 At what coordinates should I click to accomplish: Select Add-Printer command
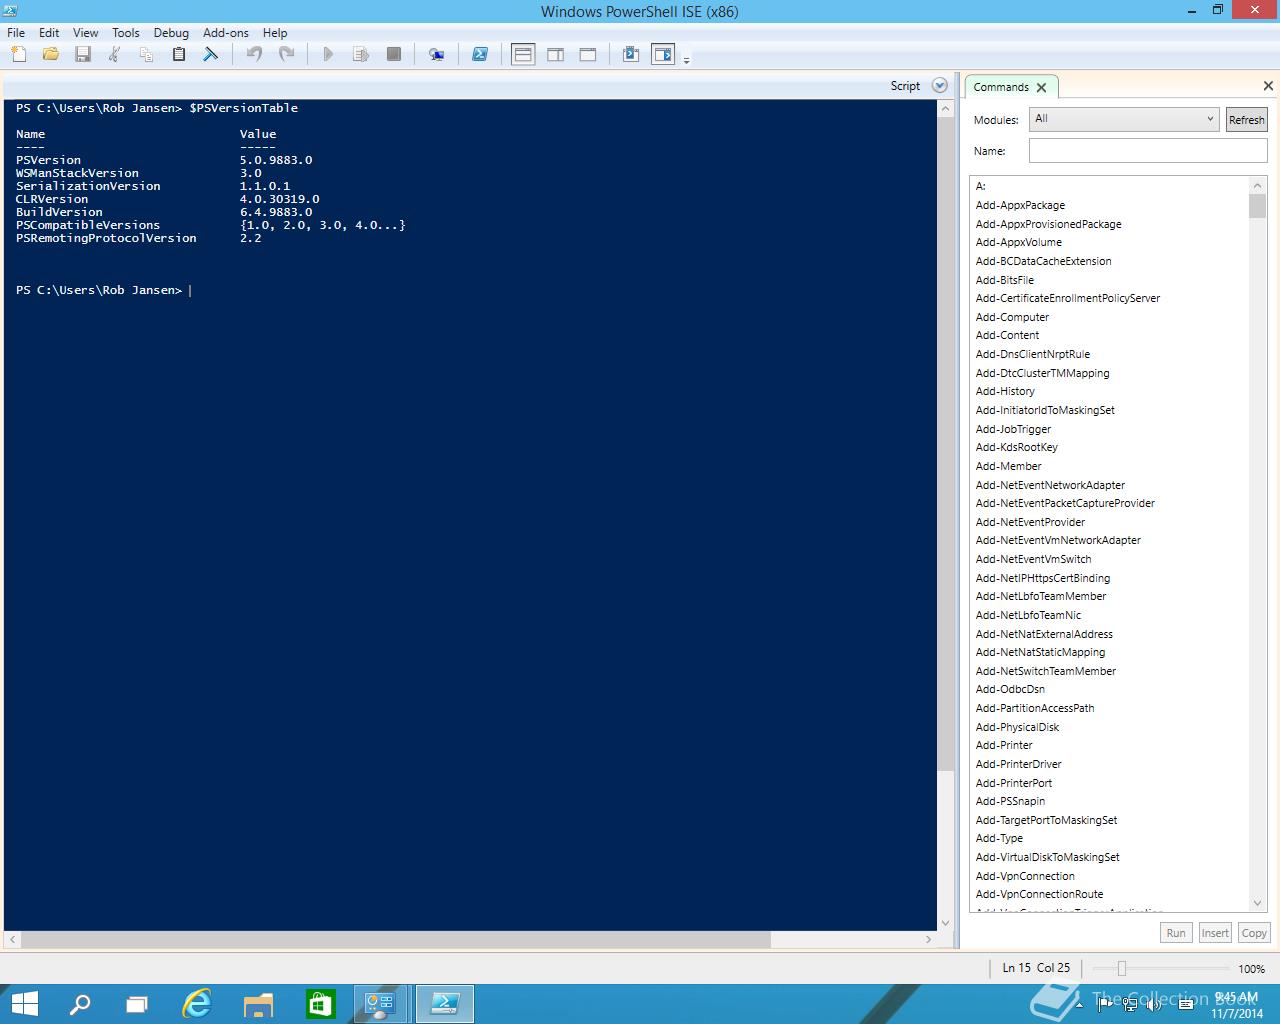pos(1004,745)
